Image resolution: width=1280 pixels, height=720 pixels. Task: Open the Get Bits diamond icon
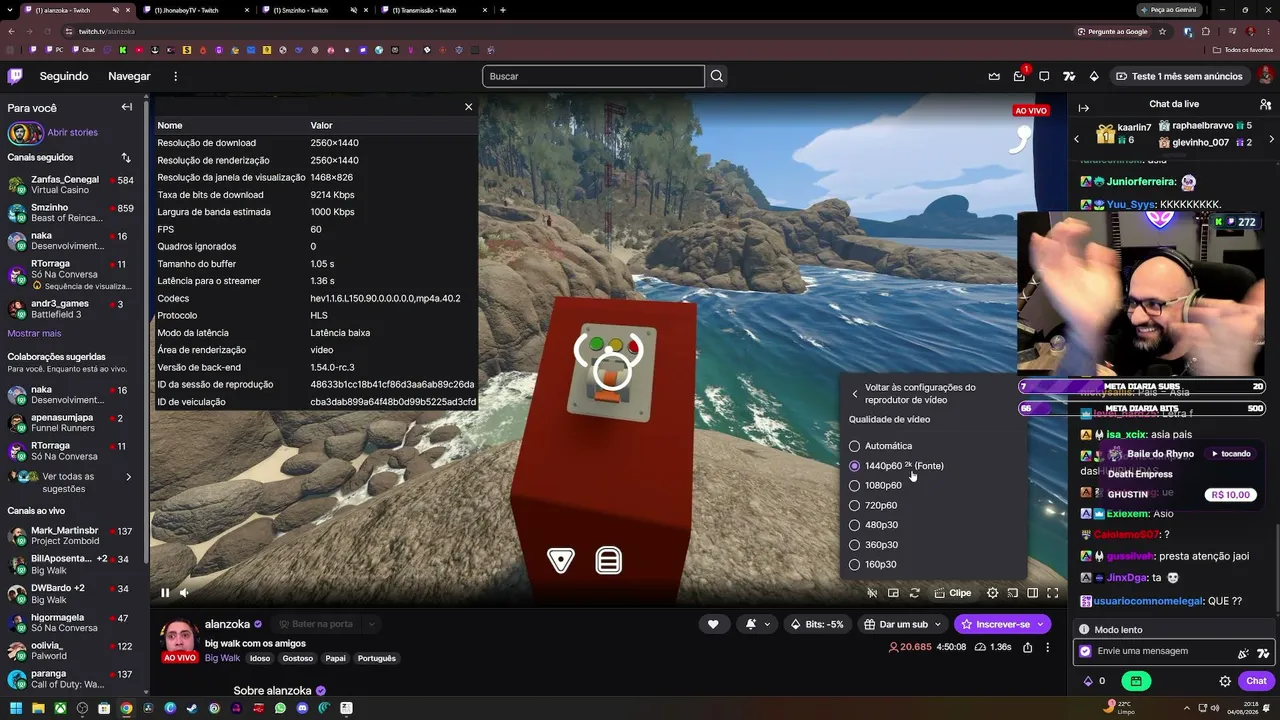tap(1094, 76)
